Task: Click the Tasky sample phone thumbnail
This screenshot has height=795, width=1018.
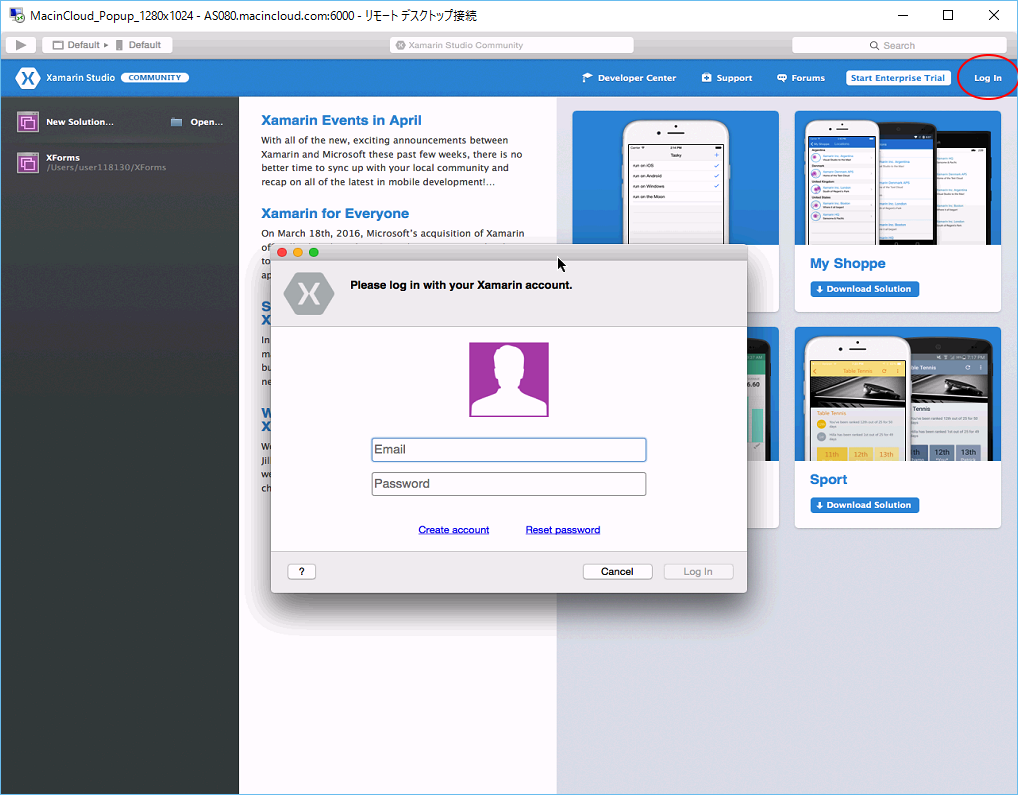Action: pyautogui.click(x=675, y=178)
